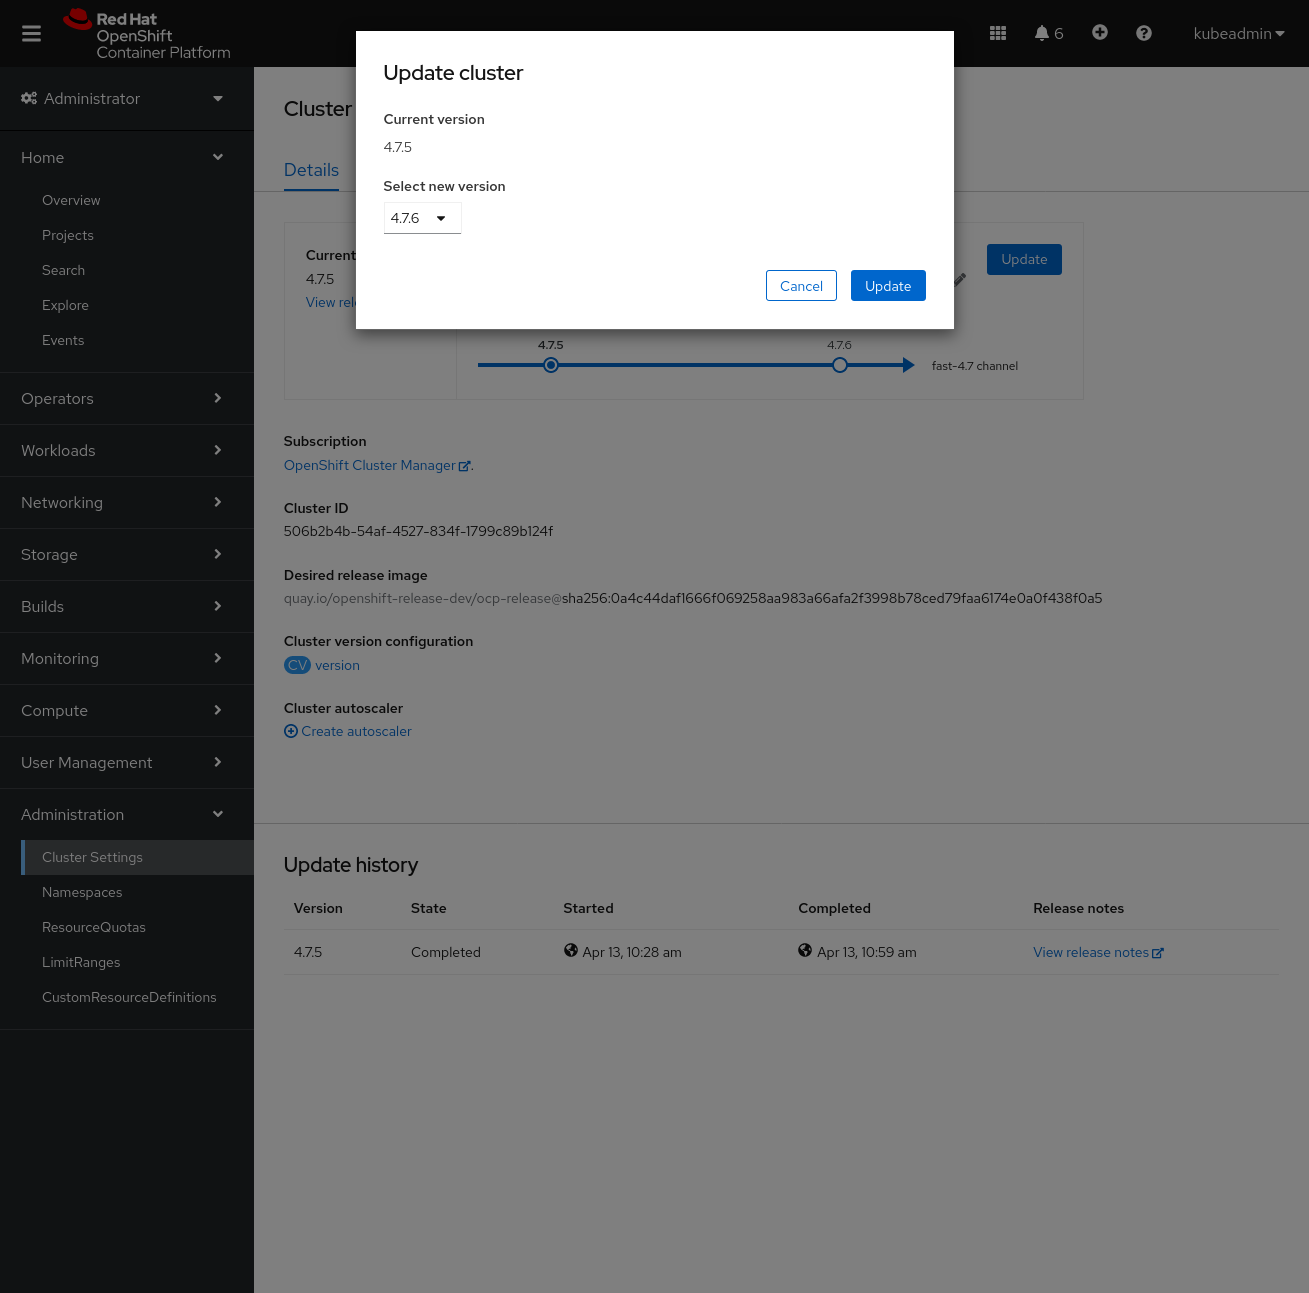Click external link icon after release notes
This screenshot has width=1309, height=1293.
(x=1158, y=953)
